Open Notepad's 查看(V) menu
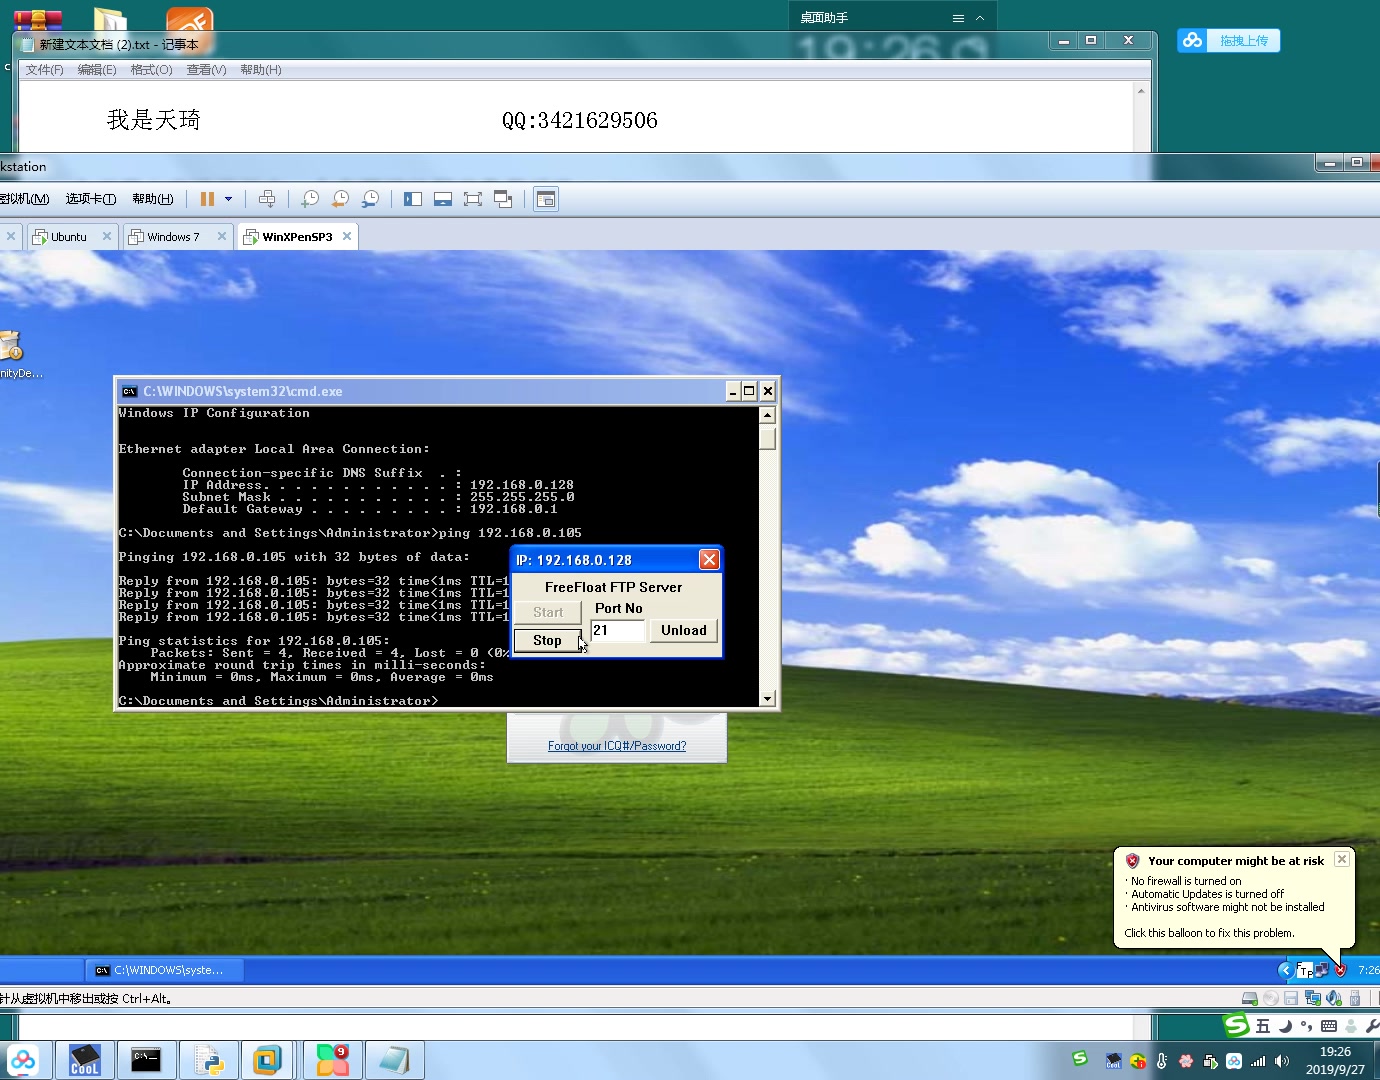The width and height of the screenshot is (1380, 1080). pos(206,70)
